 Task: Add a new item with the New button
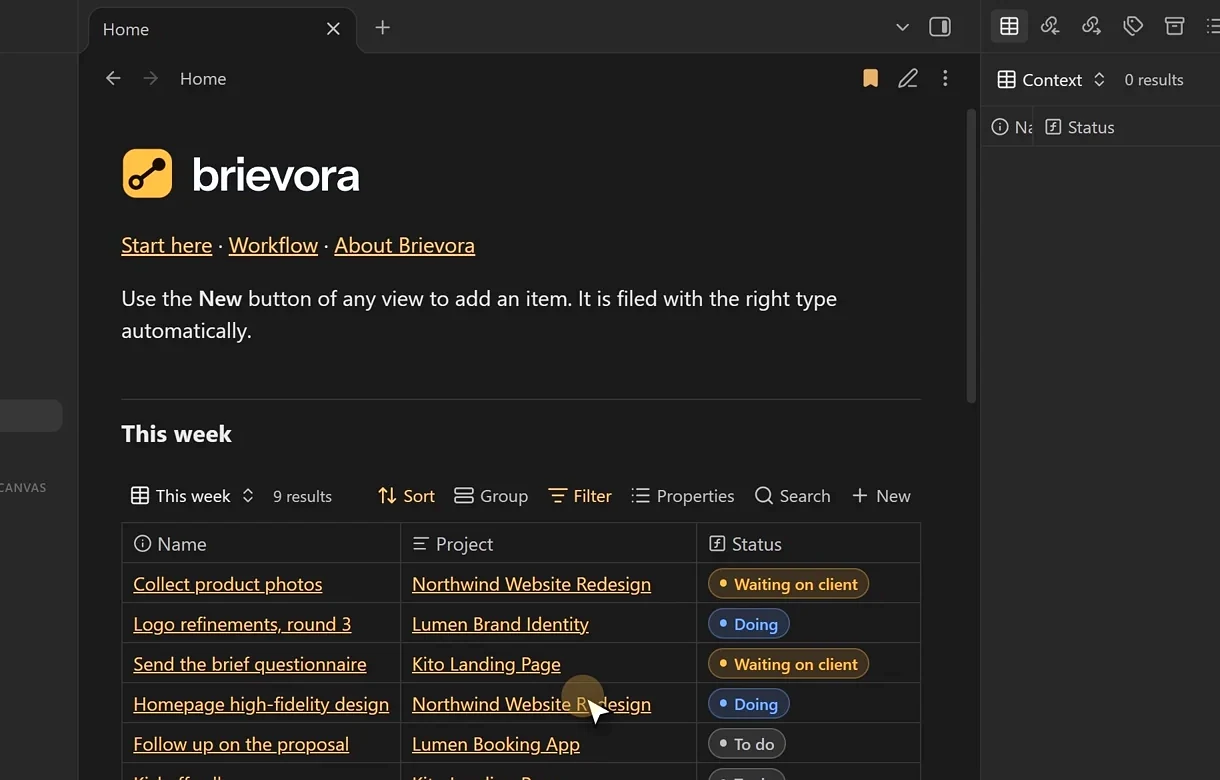(x=881, y=496)
